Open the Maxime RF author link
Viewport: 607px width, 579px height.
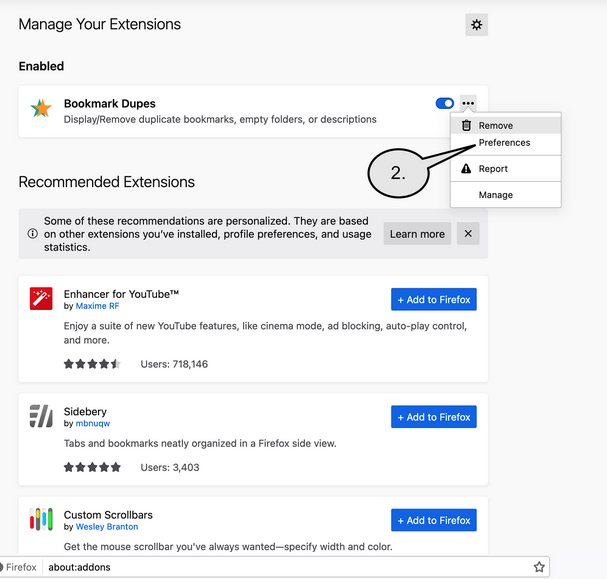pyautogui.click(x=98, y=306)
